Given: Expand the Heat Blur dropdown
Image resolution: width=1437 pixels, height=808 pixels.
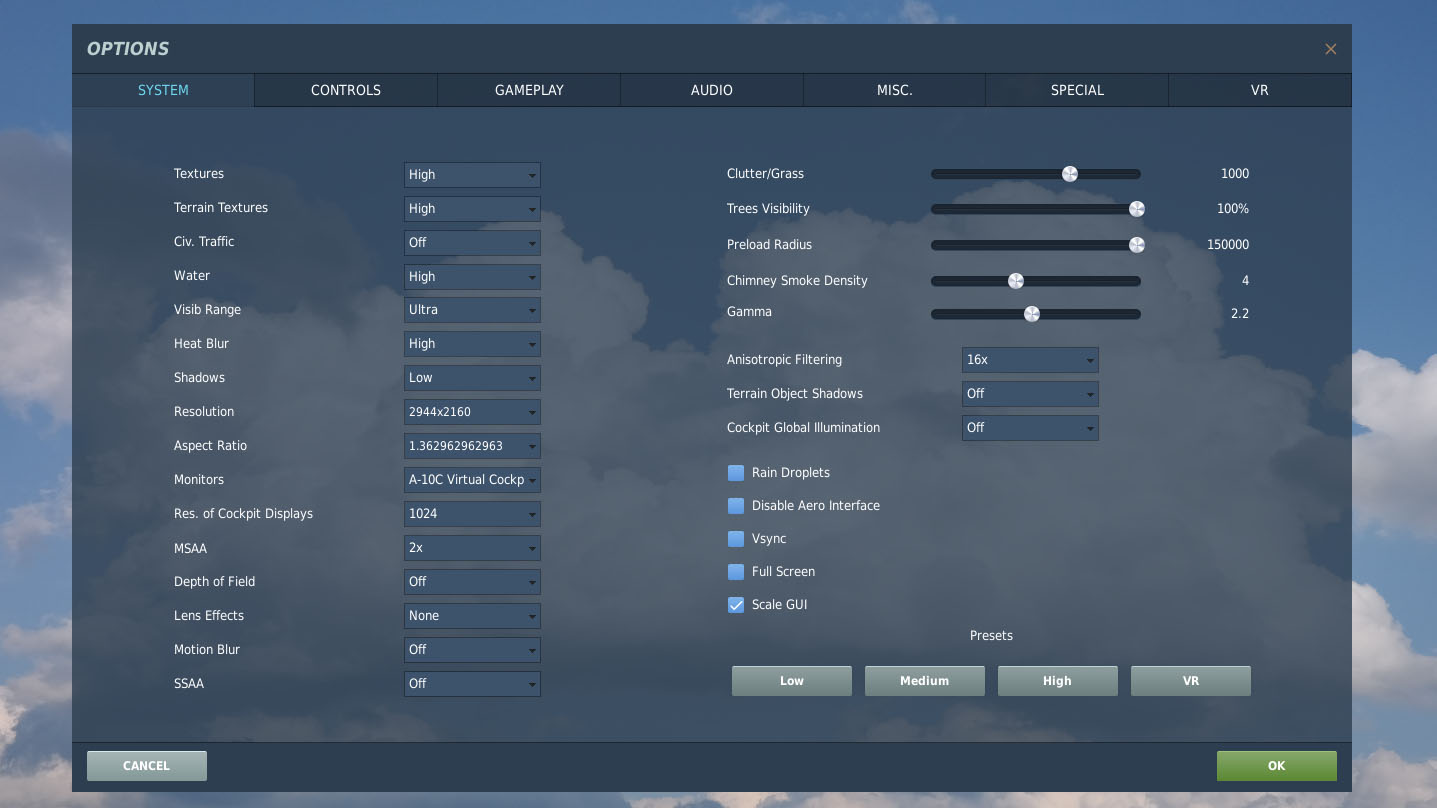Looking at the screenshot, I should click(472, 344).
